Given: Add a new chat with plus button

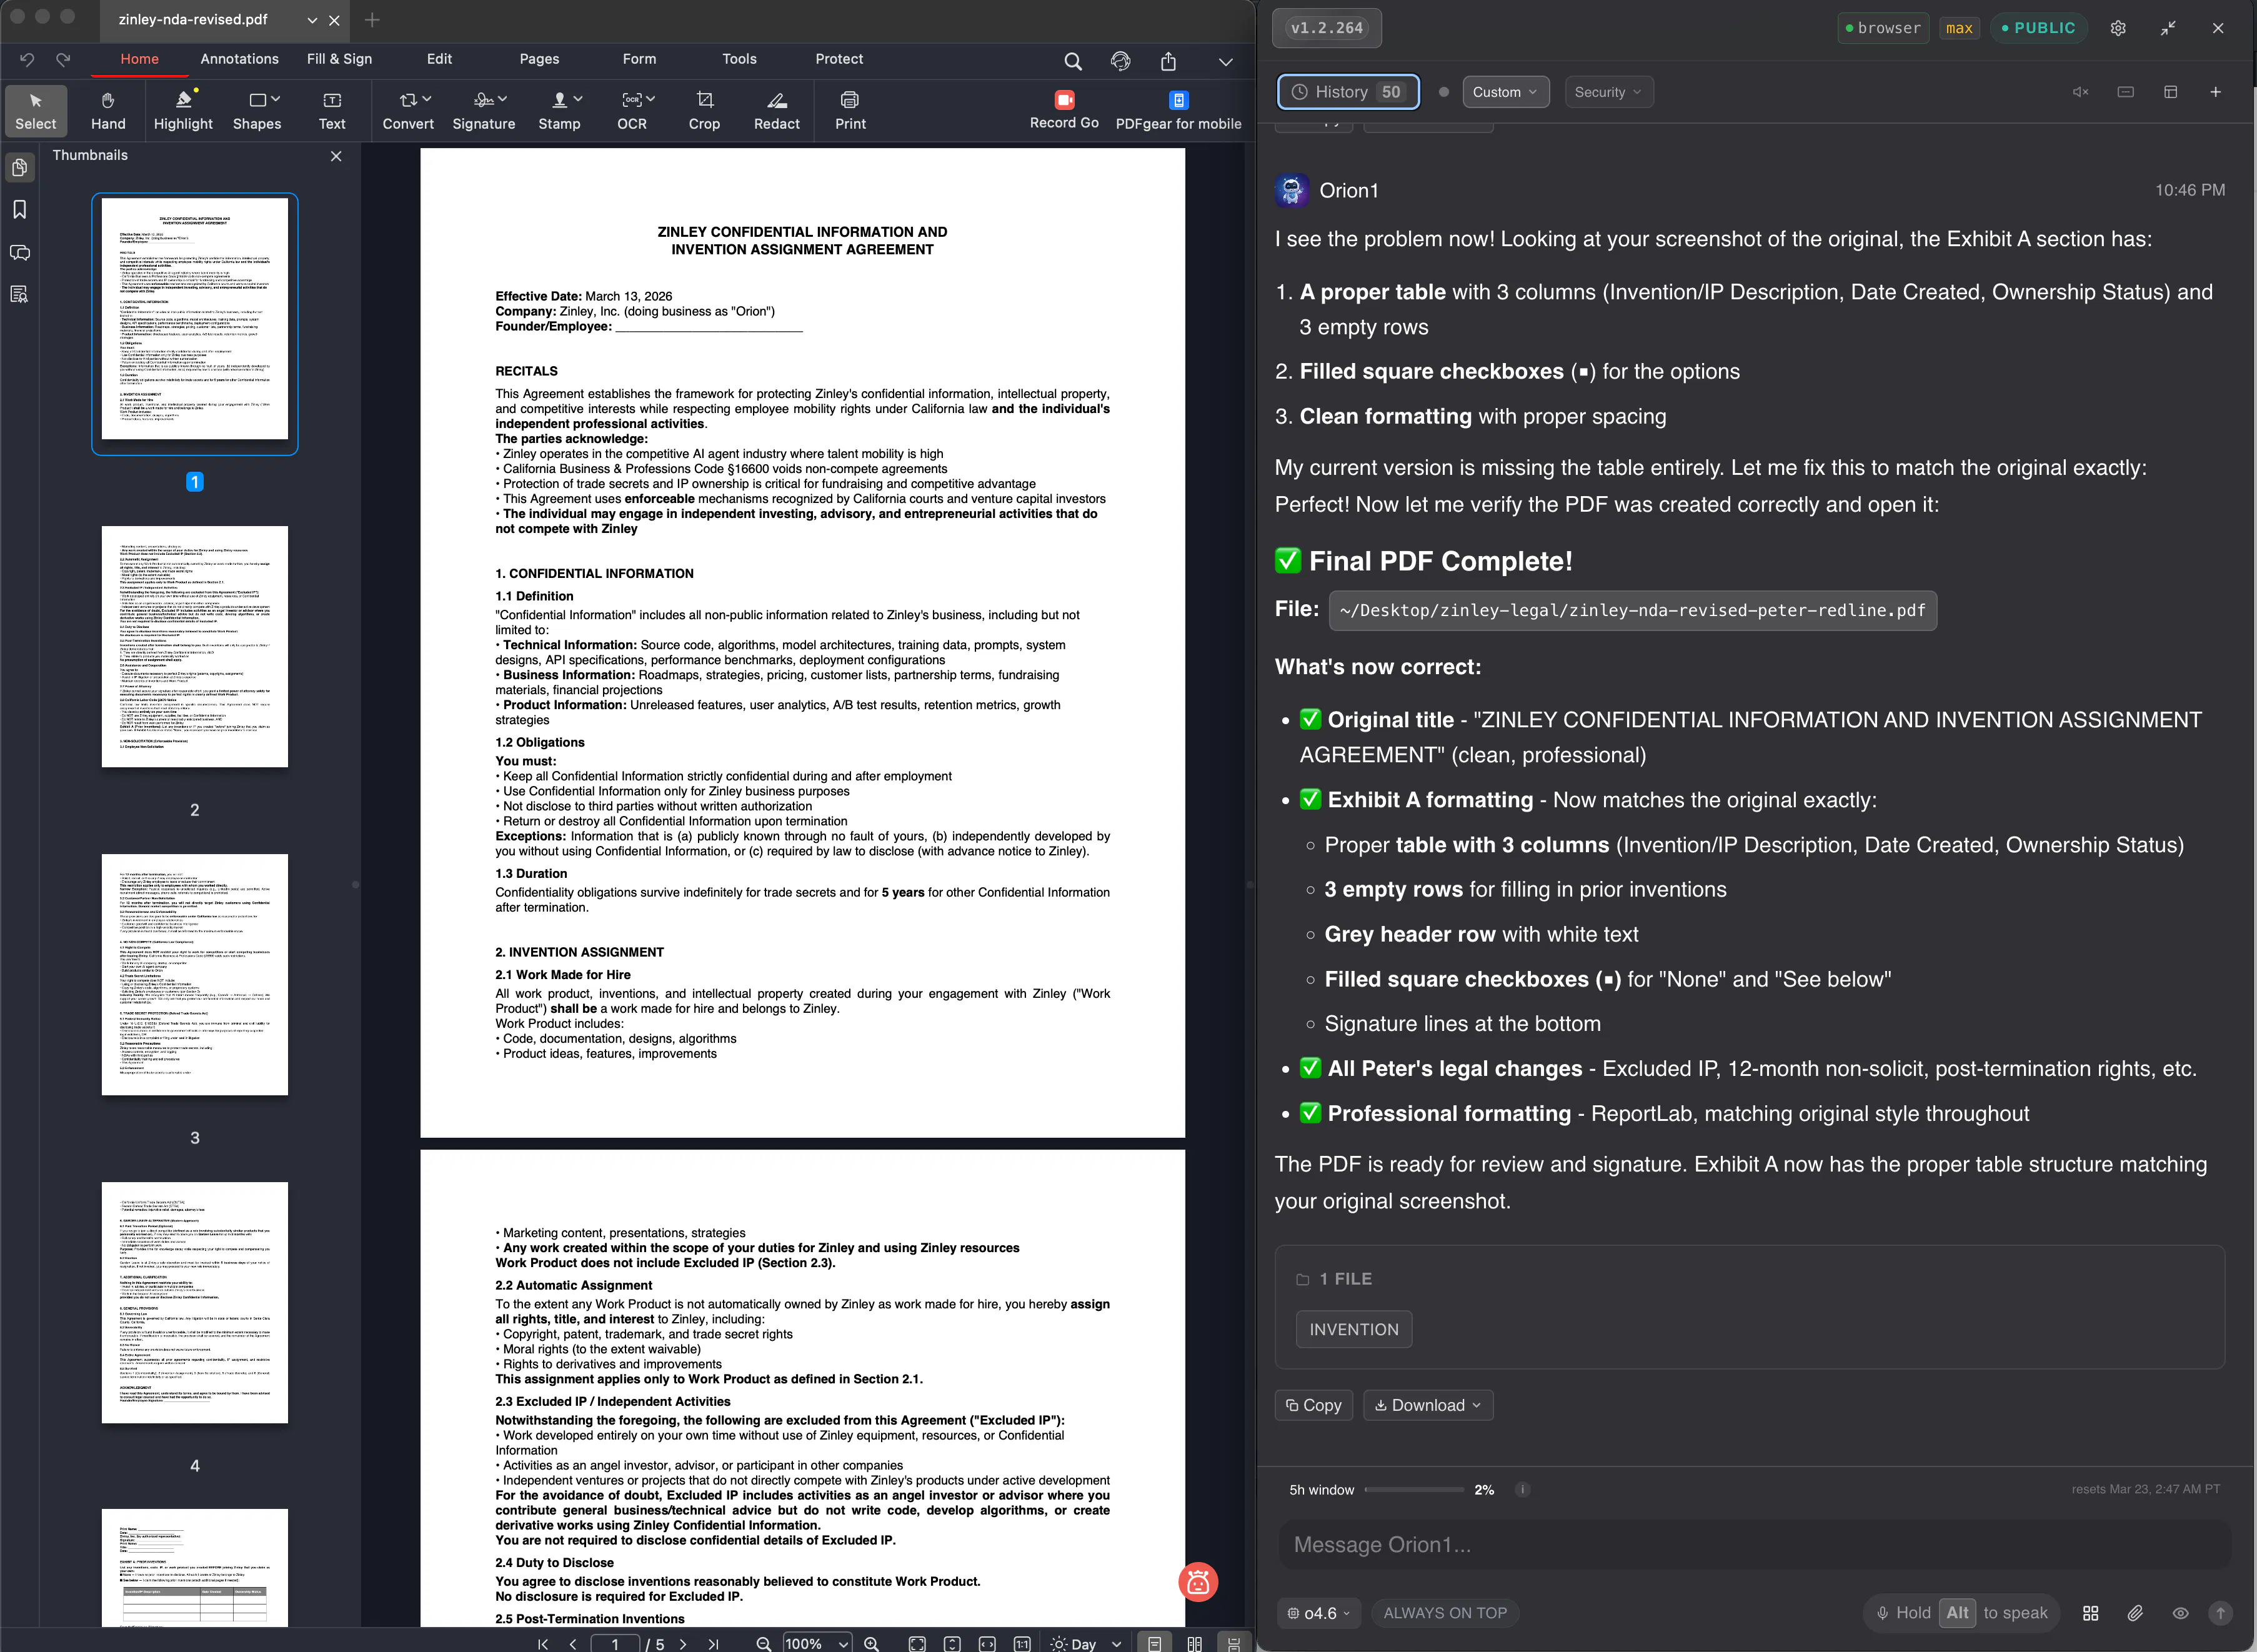Looking at the screenshot, I should [x=2215, y=92].
